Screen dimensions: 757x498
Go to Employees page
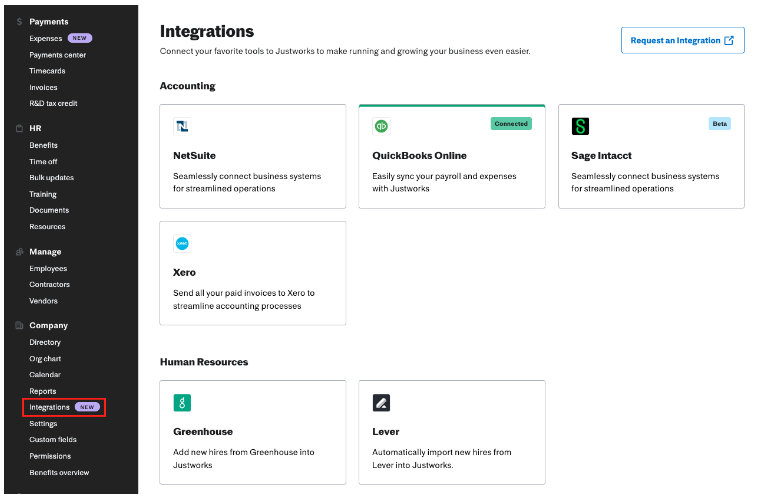pyautogui.click(x=48, y=268)
